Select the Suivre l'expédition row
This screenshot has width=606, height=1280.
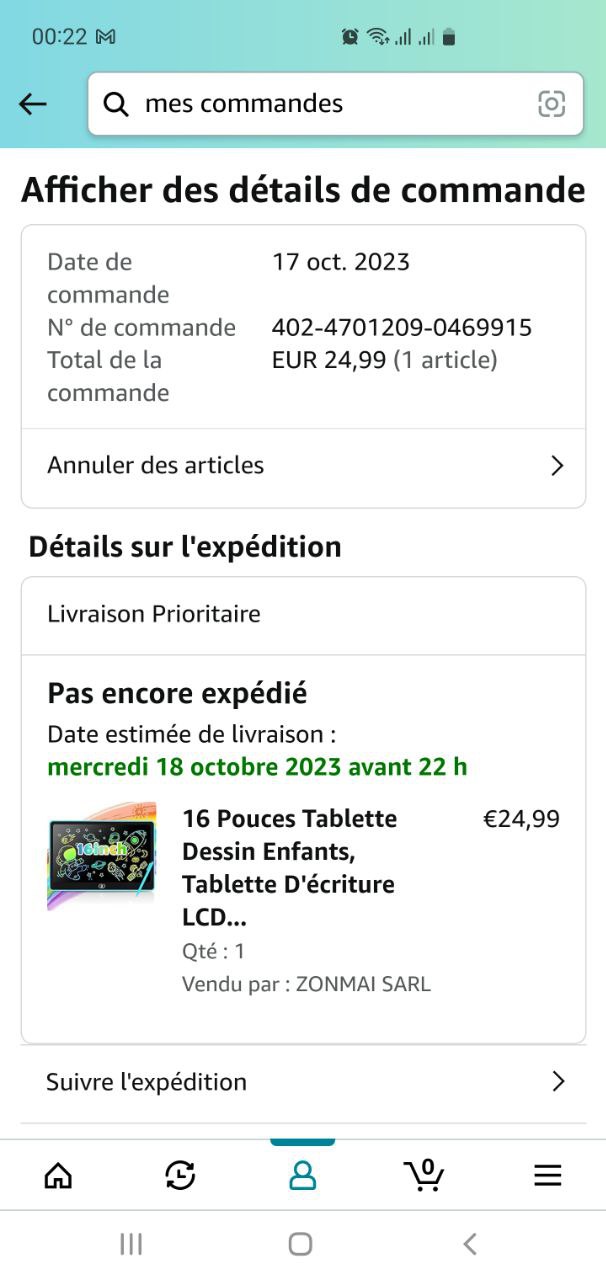click(147, 1081)
